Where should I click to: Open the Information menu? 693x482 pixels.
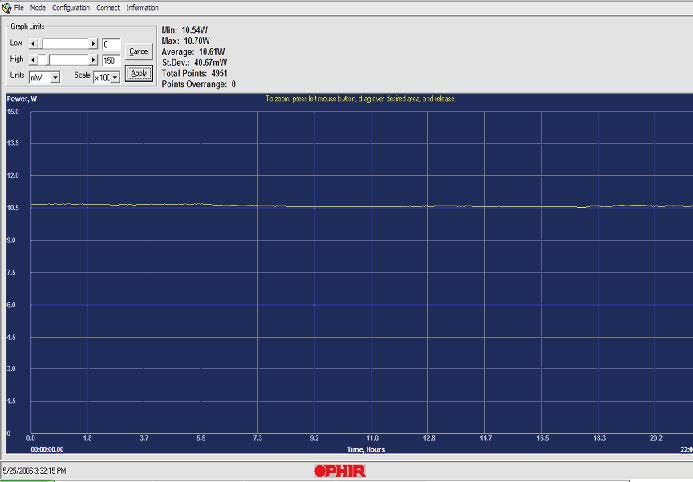pyautogui.click(x=142, y=7)
